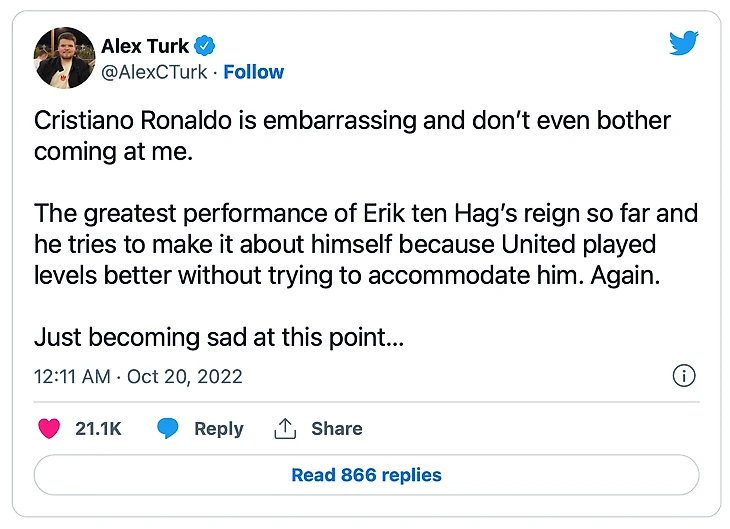Click the 'Erik ten Hag's reign' line
Screen dimensions: 730x529
[x=365, y=214]
